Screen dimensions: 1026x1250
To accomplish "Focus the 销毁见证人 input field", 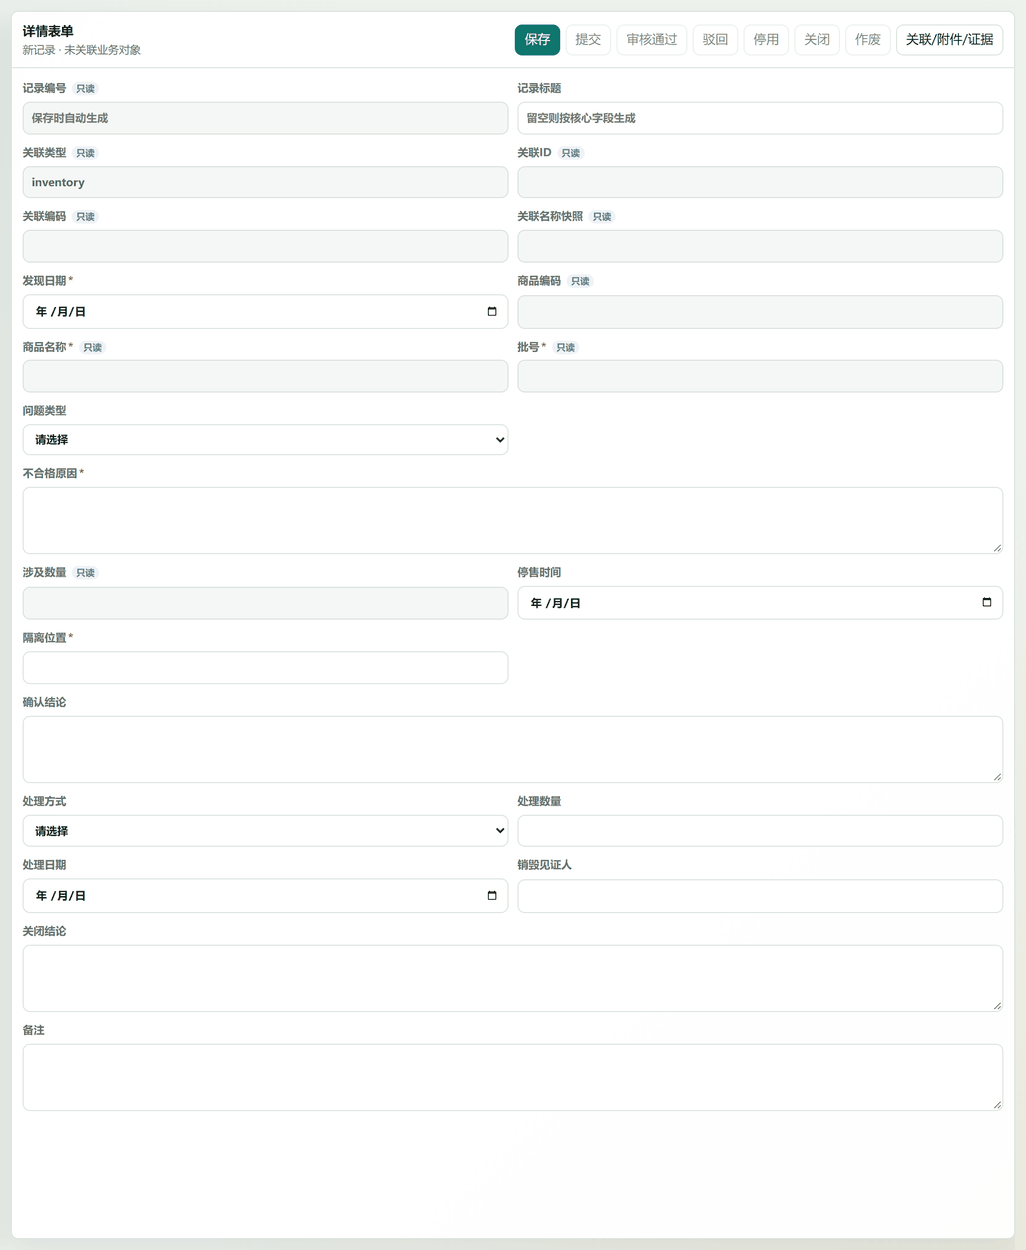I will [x=760, y=896].
